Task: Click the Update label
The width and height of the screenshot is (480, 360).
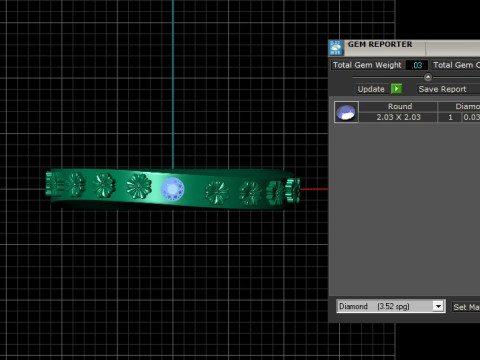Action: pos(371,89)
